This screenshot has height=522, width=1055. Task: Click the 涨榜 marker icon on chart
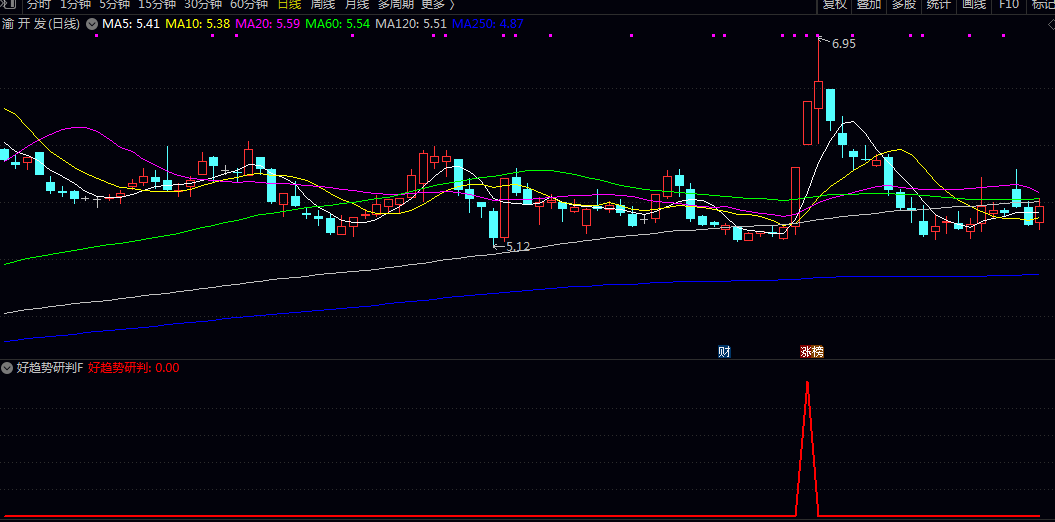(x=811, y=351)
